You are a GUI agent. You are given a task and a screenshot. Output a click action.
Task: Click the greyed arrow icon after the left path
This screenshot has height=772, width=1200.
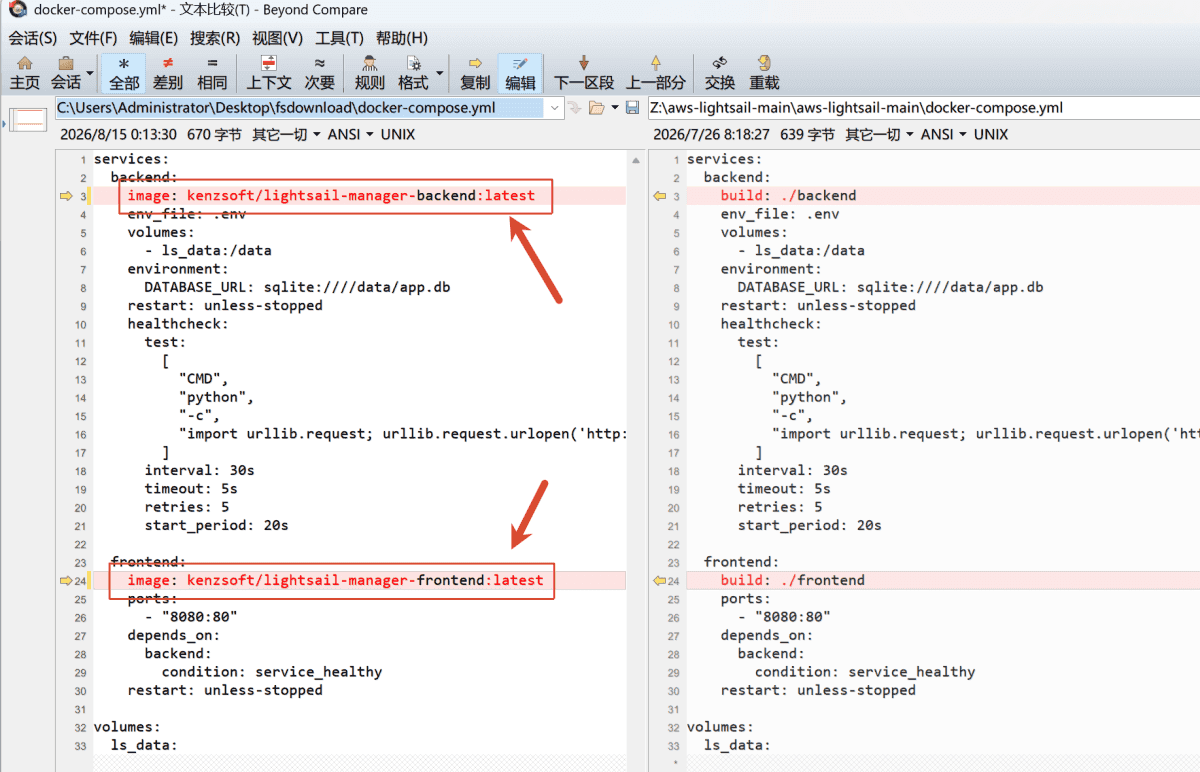575,108
